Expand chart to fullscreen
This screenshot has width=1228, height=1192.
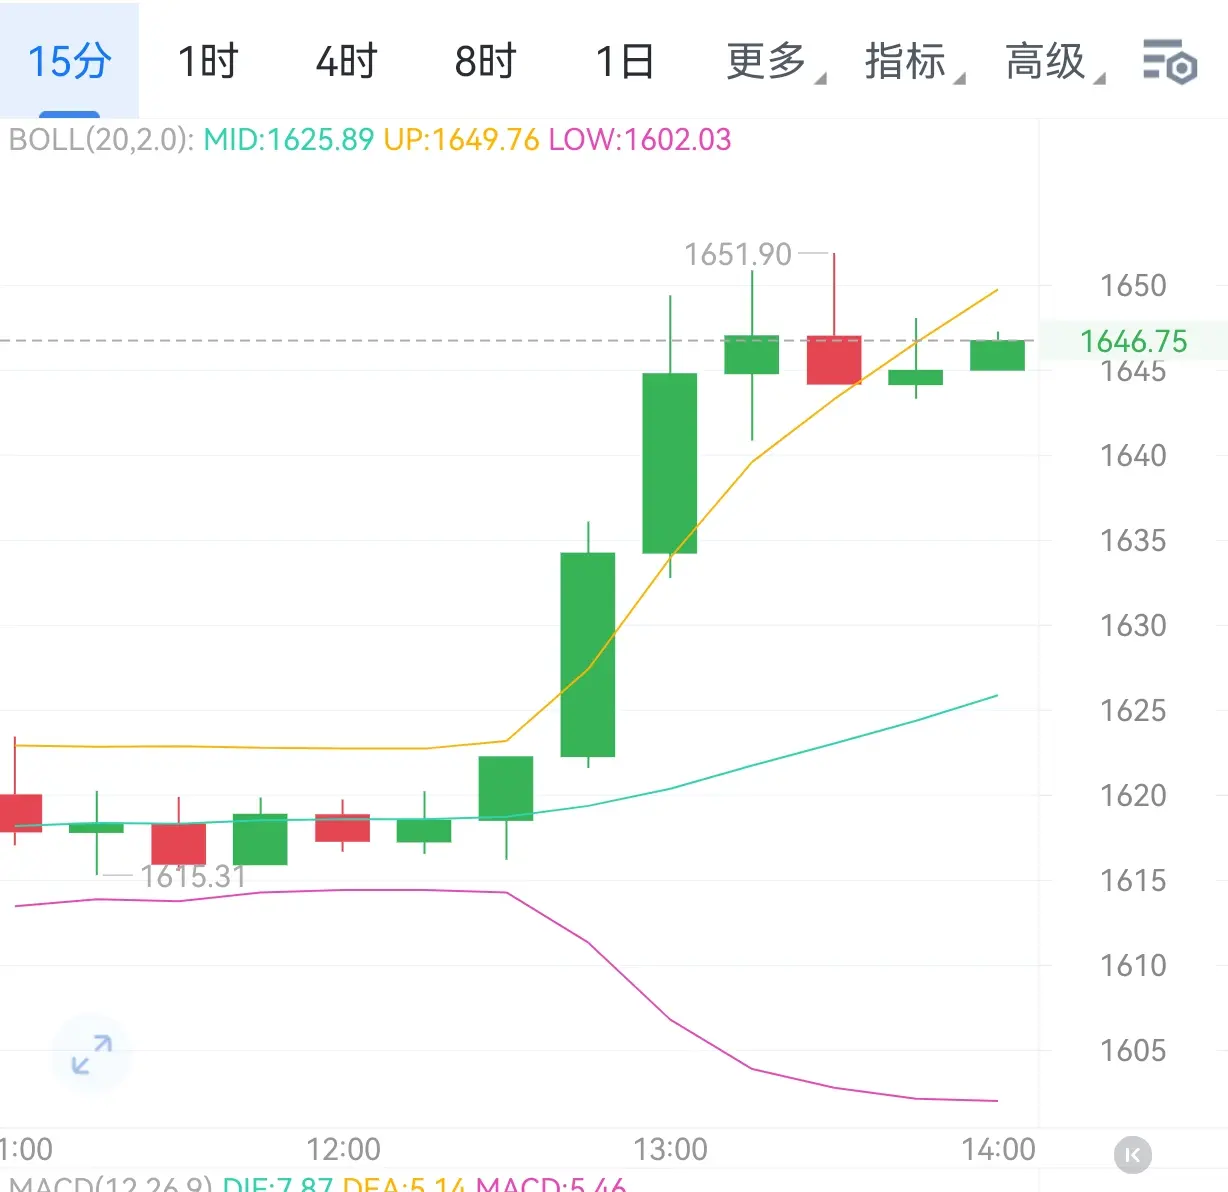(91, 1055)
